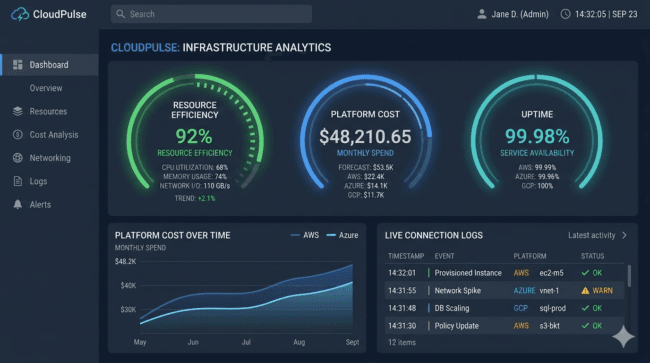Click the NETWORK I/O: 110 GB/s line
Screen dimensions: 650x363
click(194, 186)
